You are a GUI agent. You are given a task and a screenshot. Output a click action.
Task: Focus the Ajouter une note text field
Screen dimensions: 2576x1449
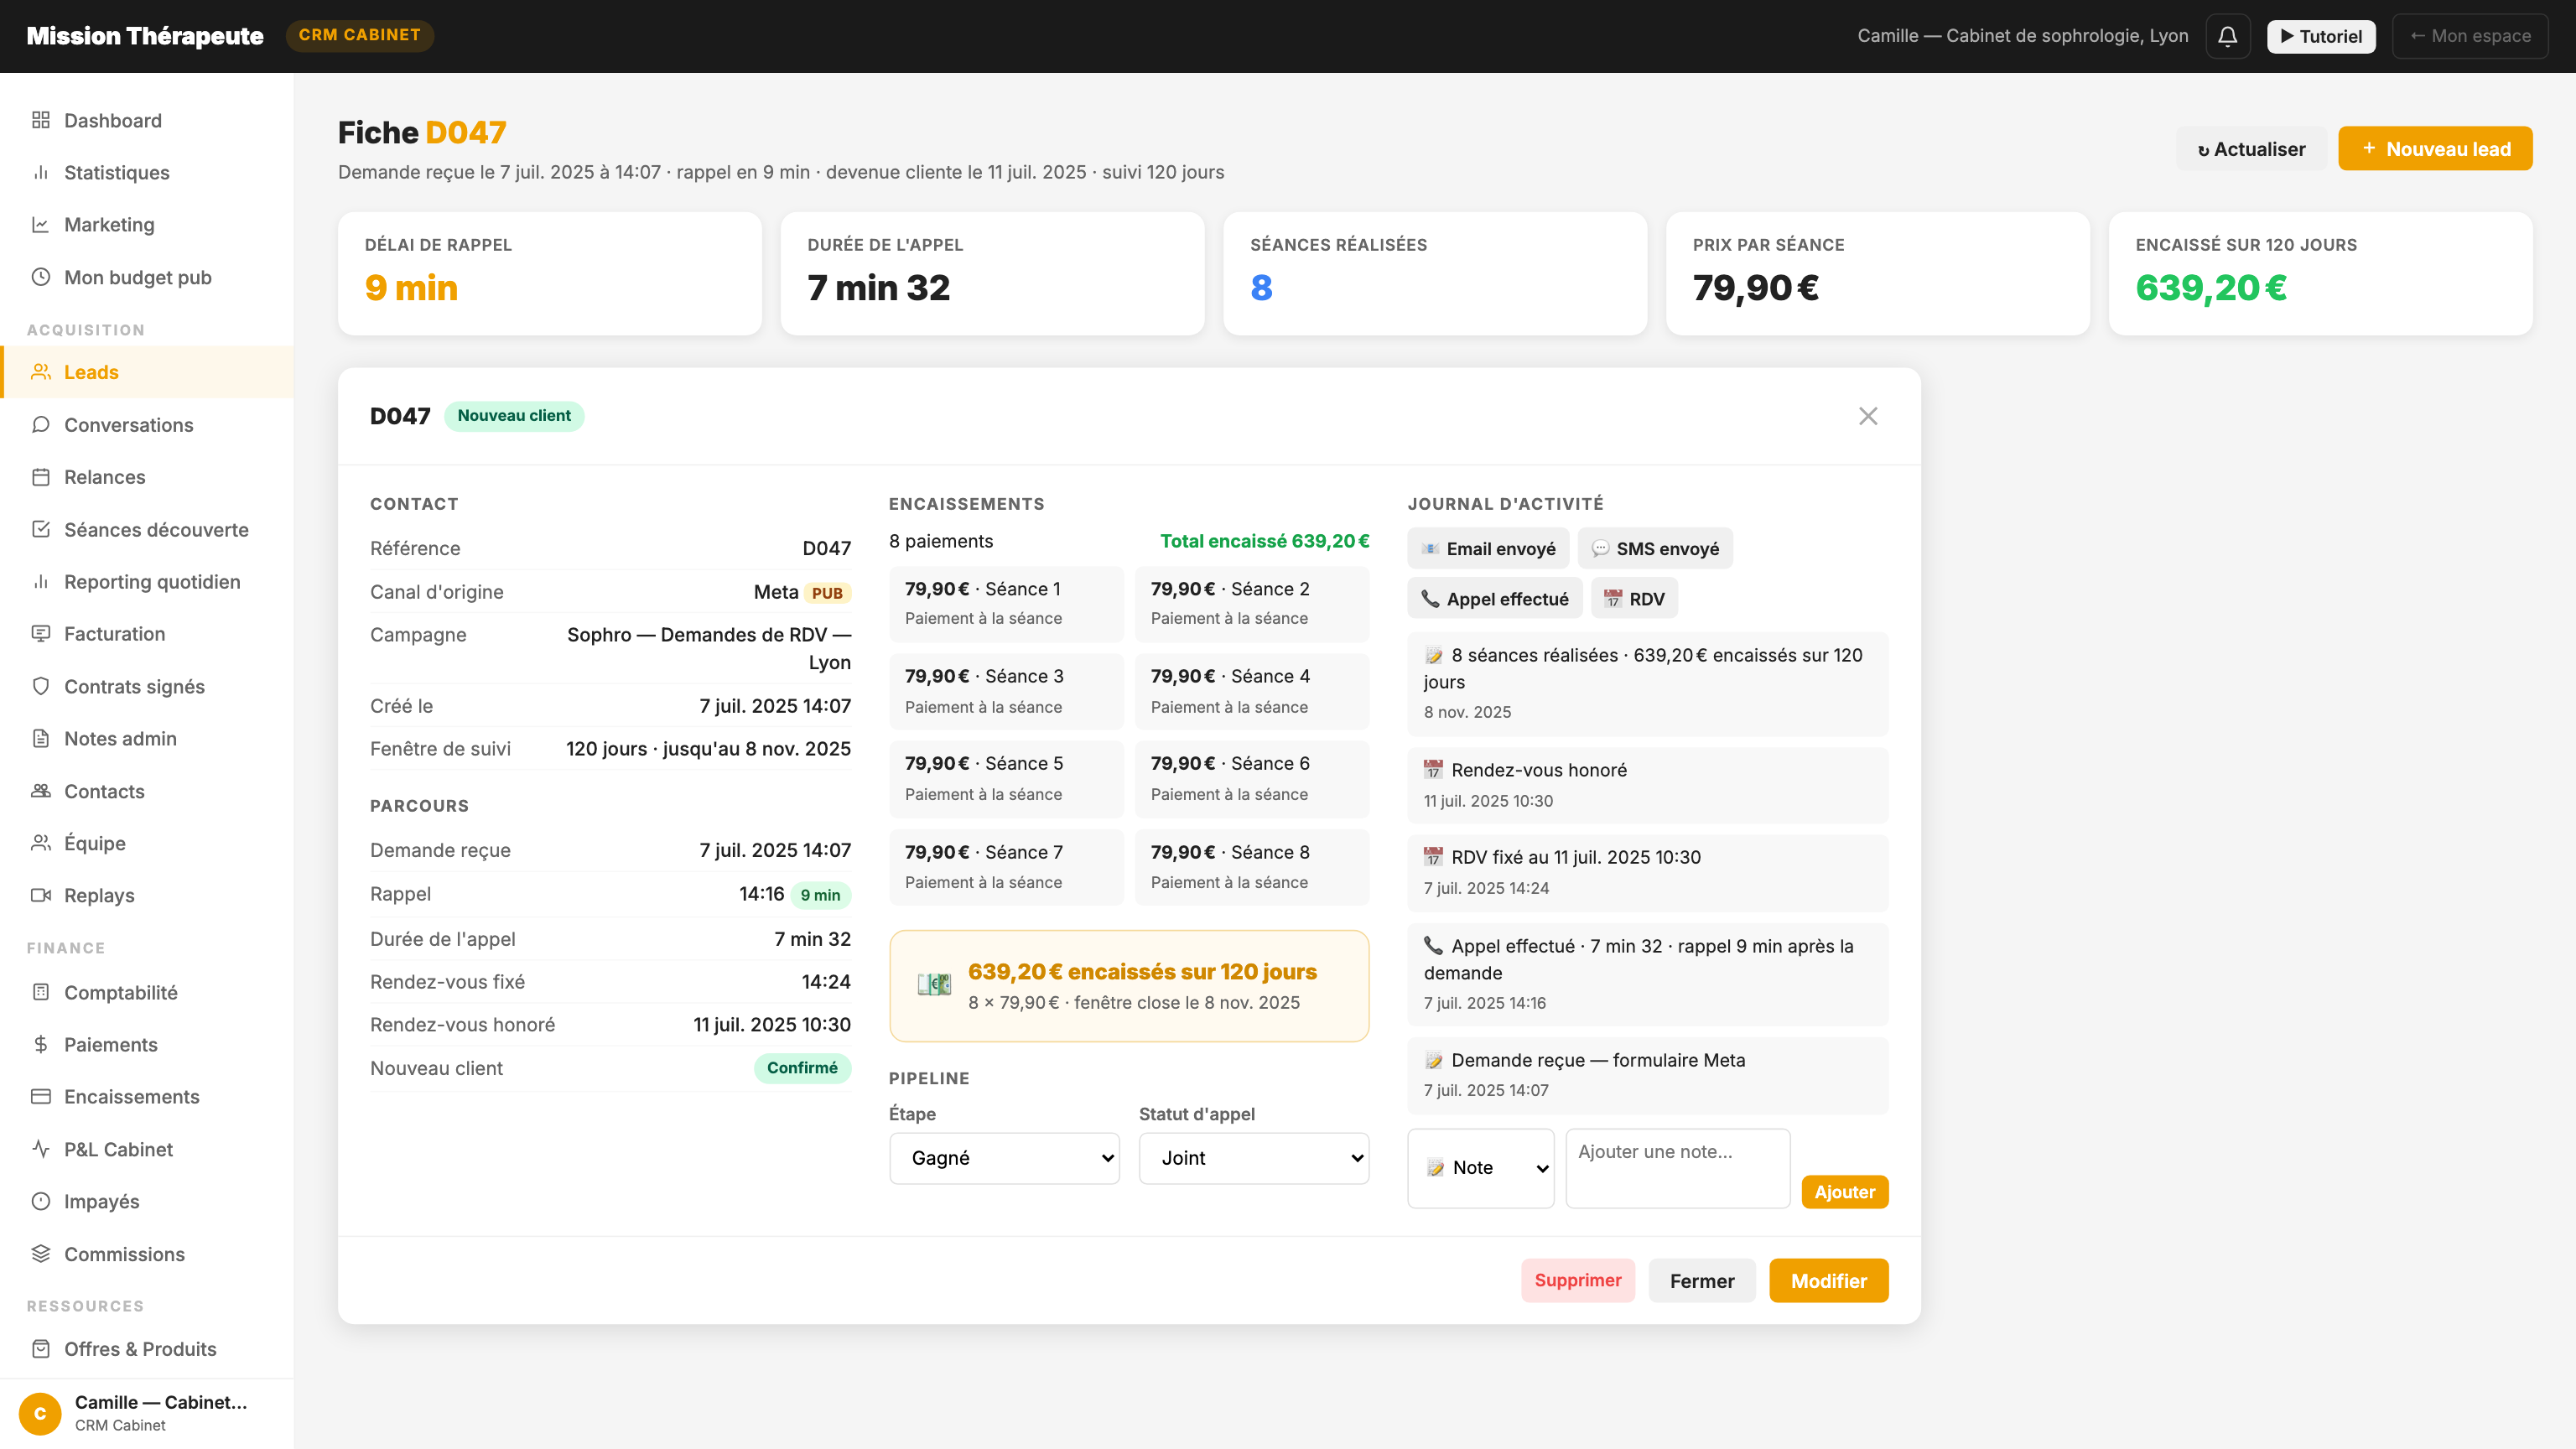pos(1678,1168)
